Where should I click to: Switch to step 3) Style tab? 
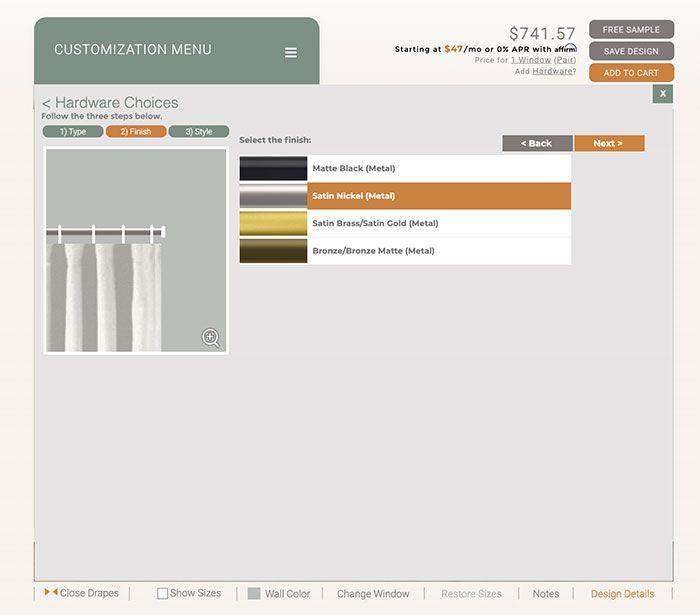pyautogui.click(x=199, y=131)
